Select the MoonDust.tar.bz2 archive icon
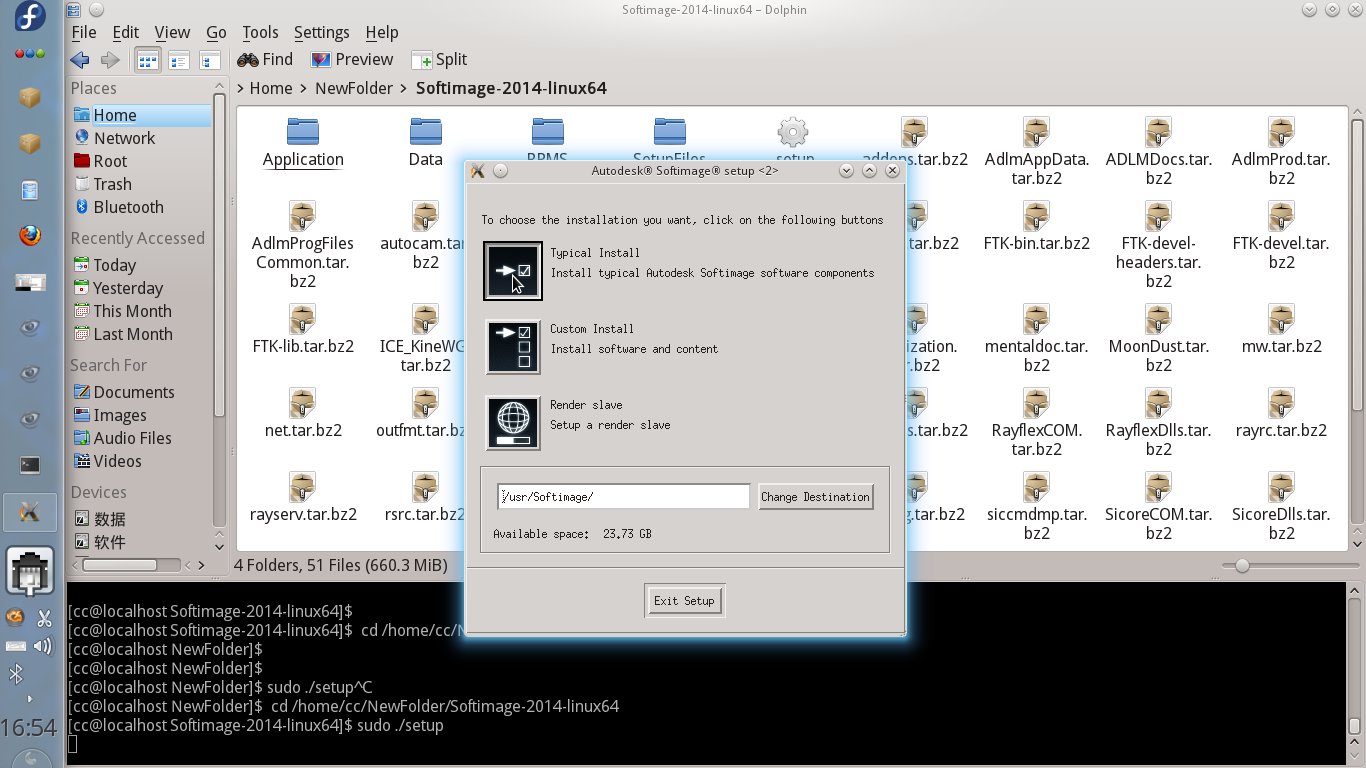The width and height of the screenshot is (1366, 768). tap(1159, 318)
